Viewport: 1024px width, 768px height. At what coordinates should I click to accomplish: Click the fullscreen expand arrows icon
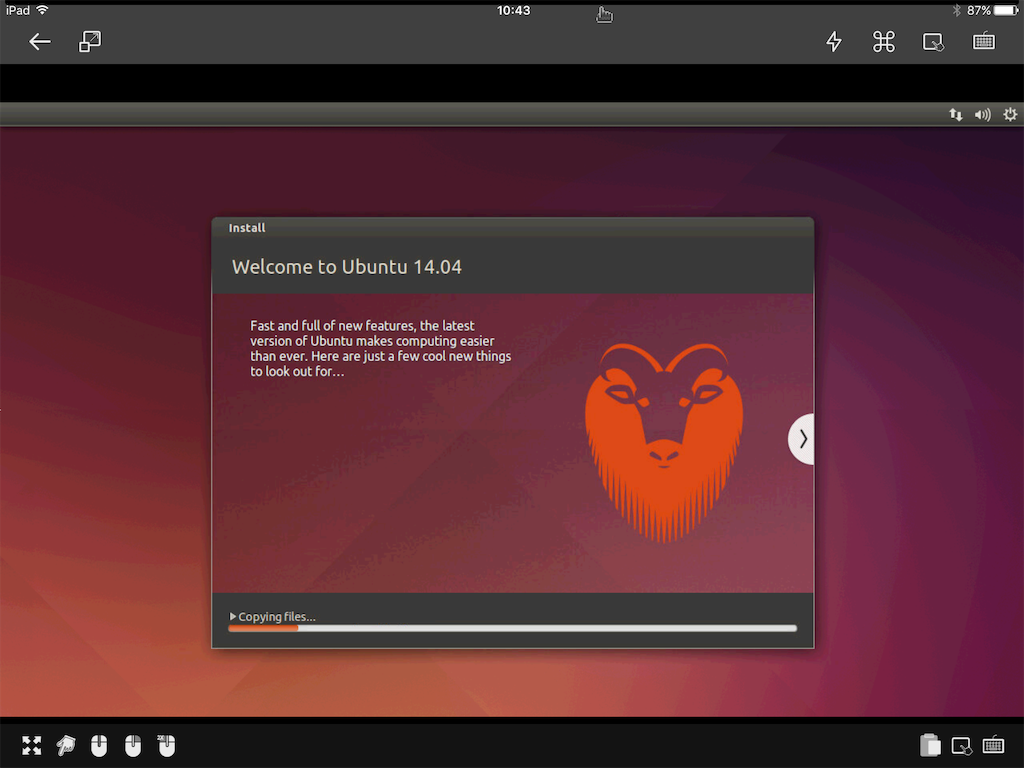point(31,745)
